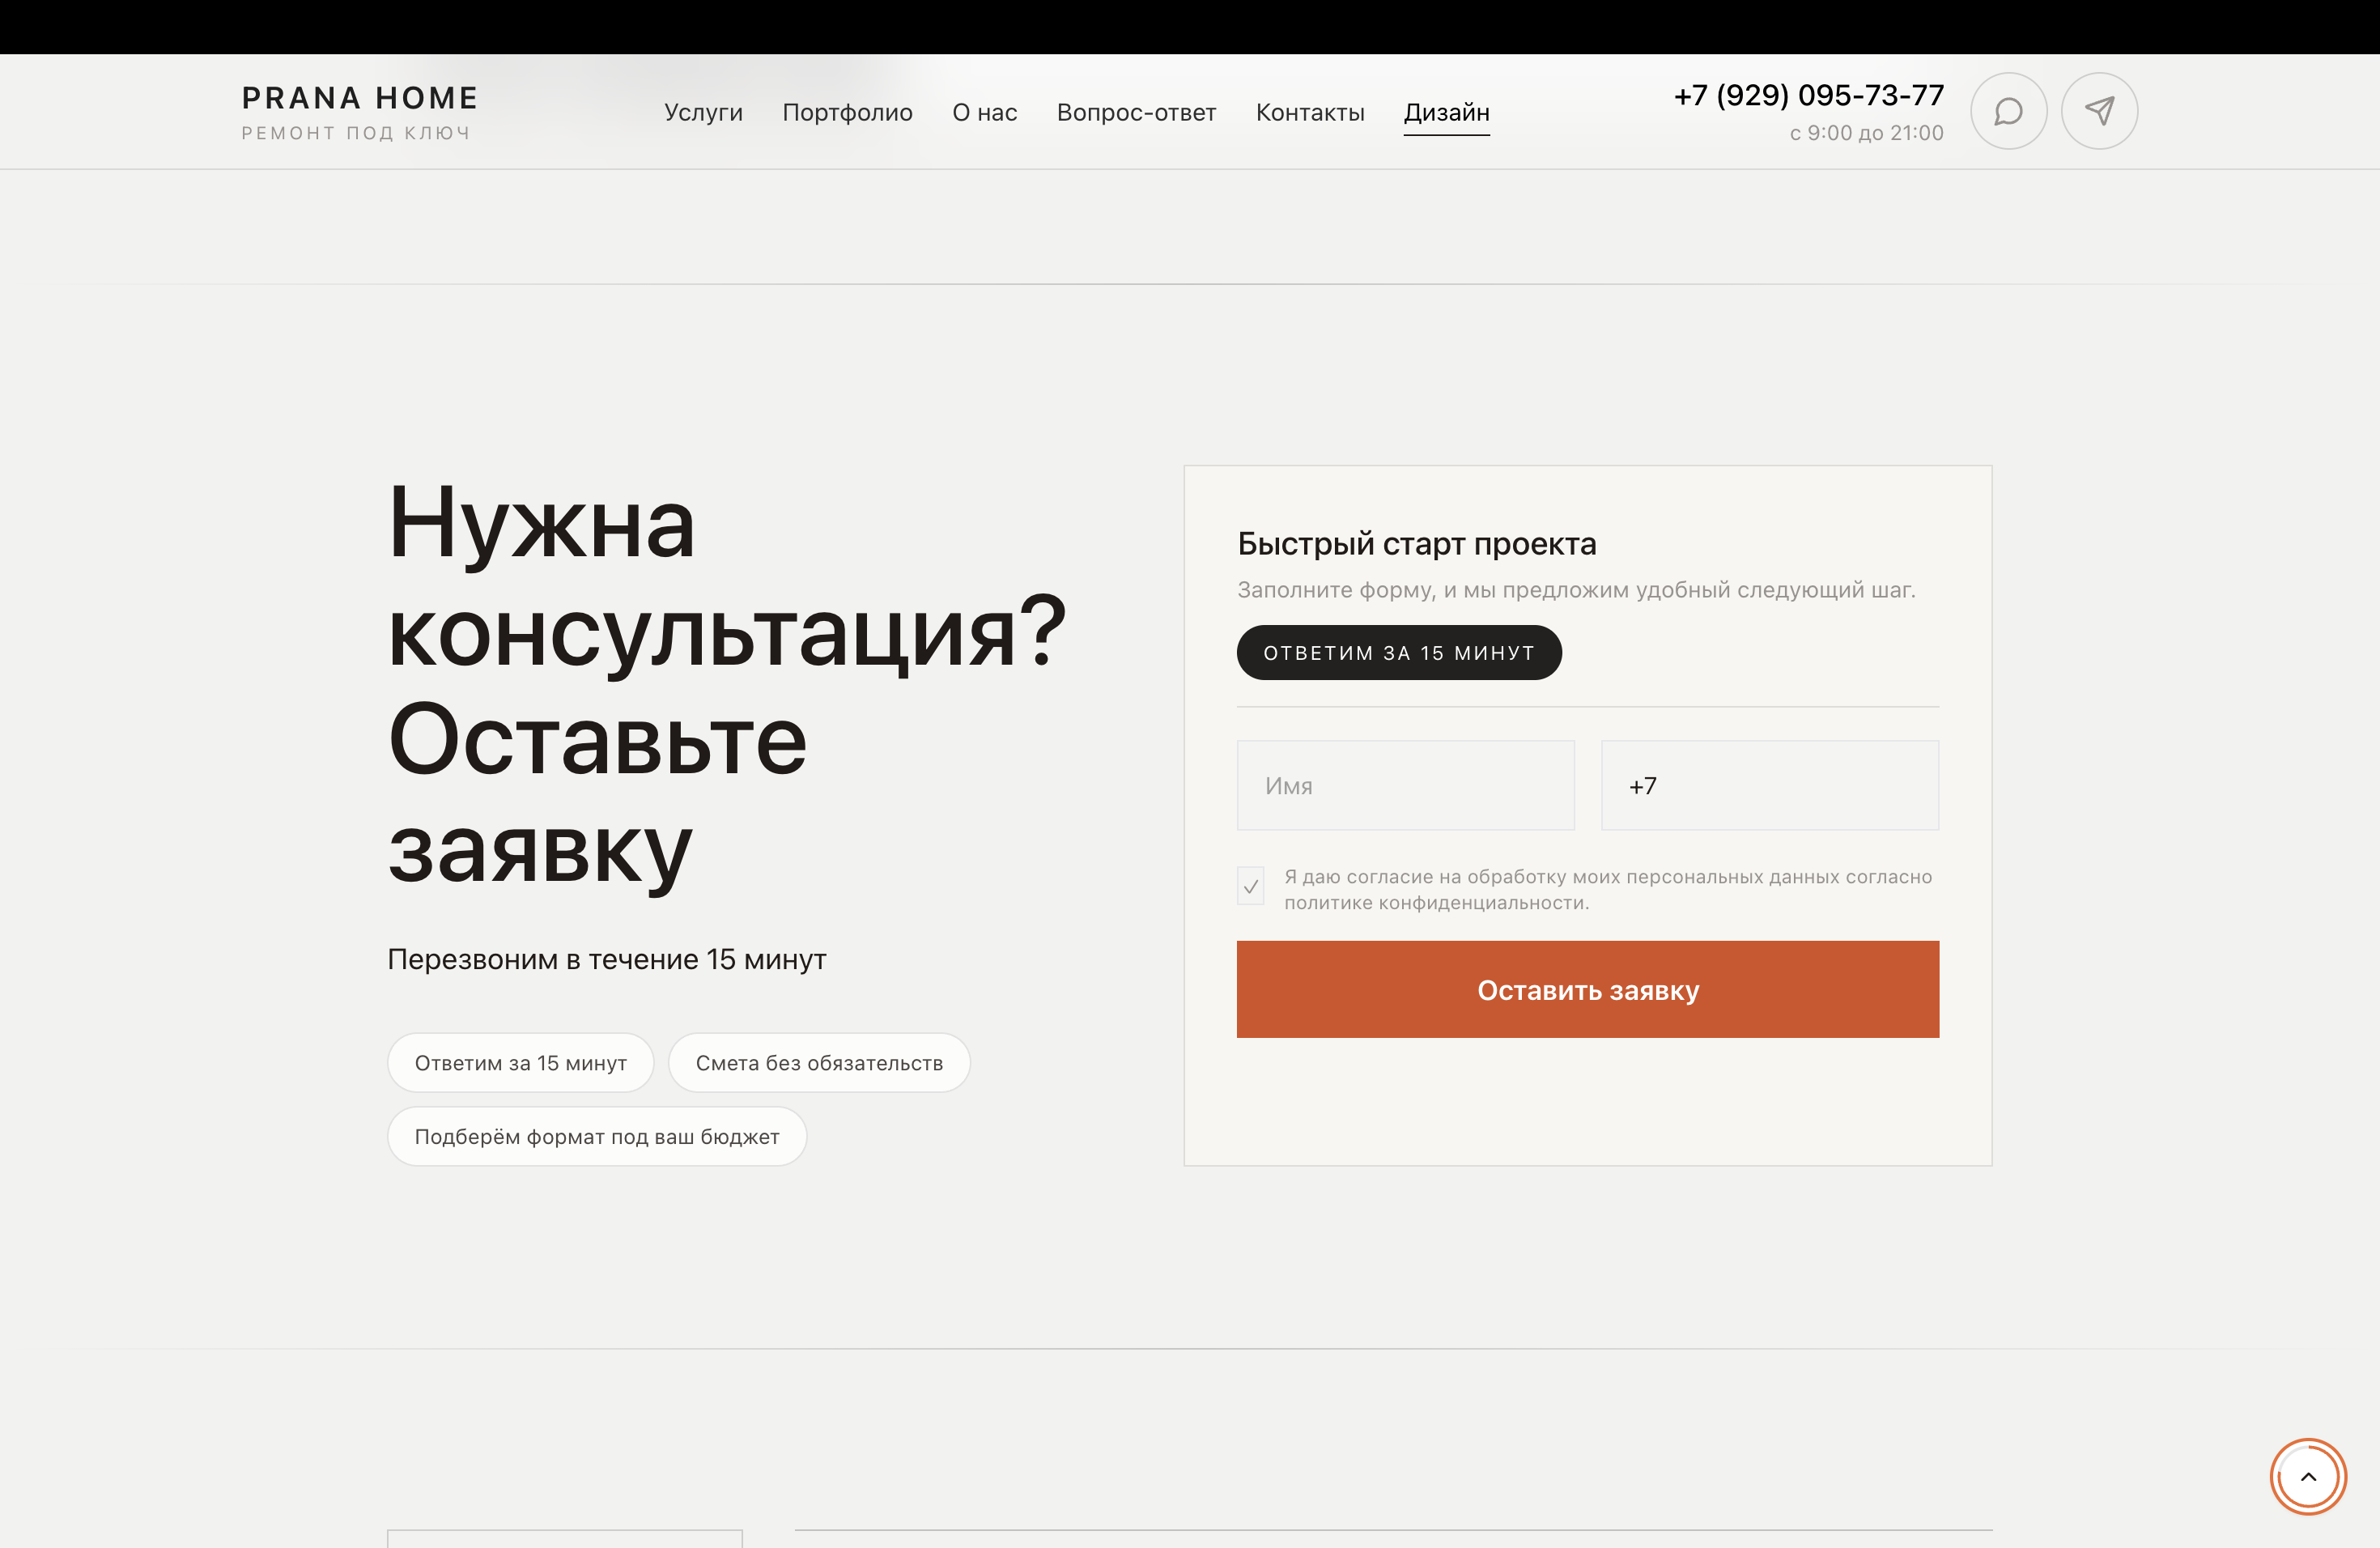Viewport: 2380px width, 1548px height.
Task: Select the Дизайн navigation tab
Action: click(1446, 112)
